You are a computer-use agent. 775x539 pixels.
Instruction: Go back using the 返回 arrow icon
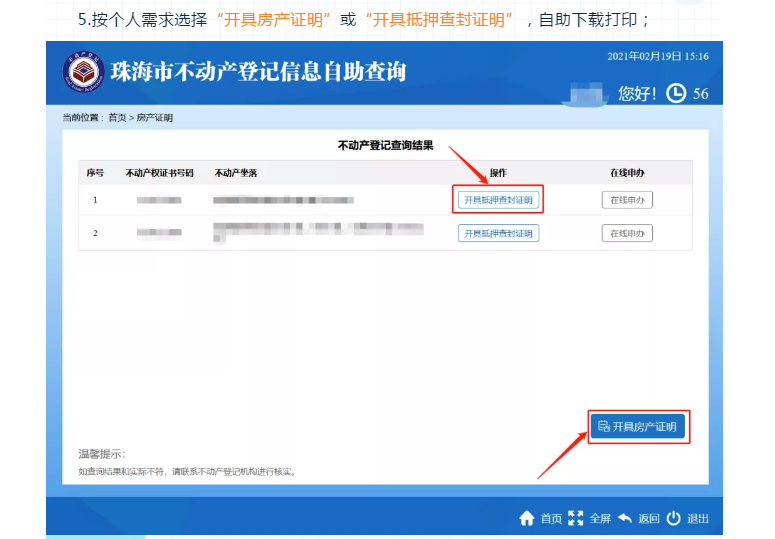click(x=625, y=518)
